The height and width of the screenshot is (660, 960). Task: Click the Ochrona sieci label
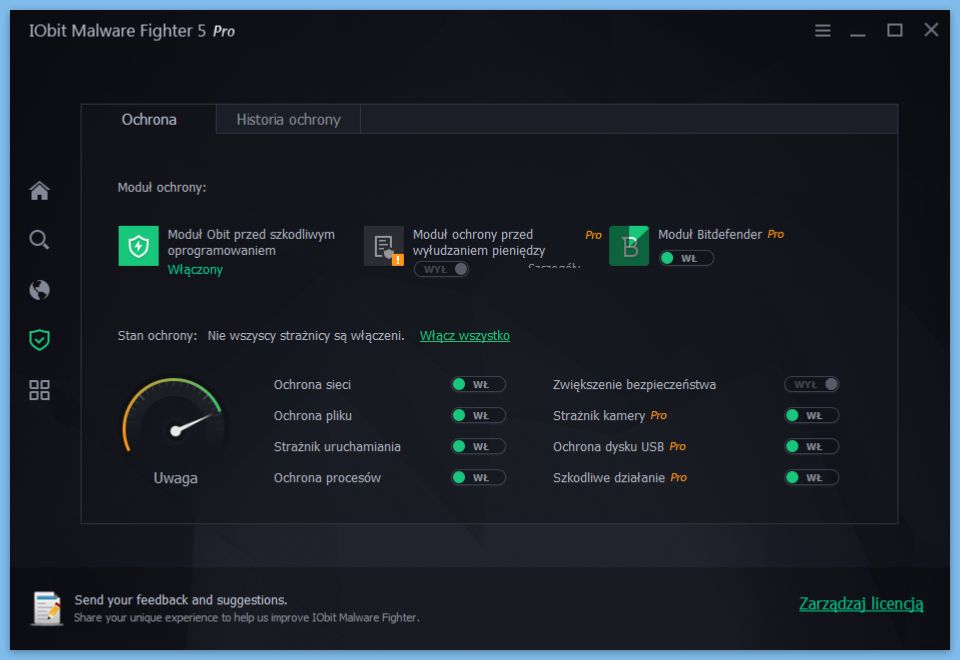[x=312, y=384]
